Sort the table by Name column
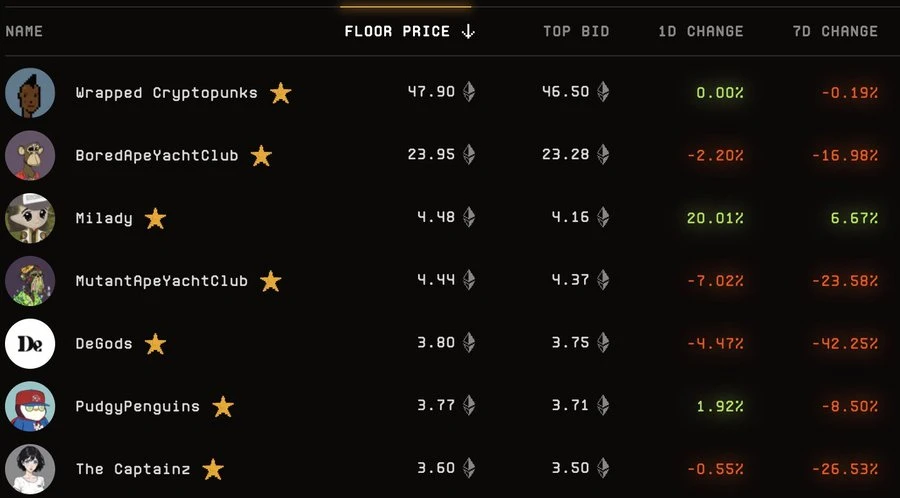This screenshot has width=900, height=498. pyautogui.click(x=24, y=32)
